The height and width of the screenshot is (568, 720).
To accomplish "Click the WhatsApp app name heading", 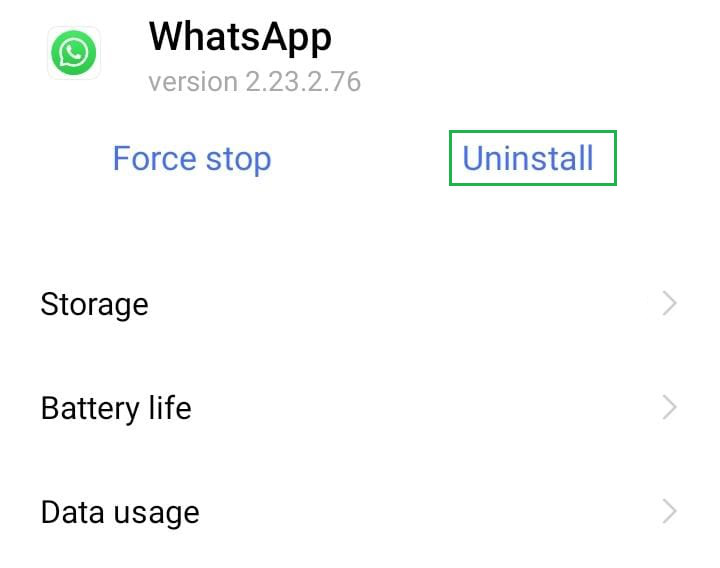I will (x=240, y=38).
